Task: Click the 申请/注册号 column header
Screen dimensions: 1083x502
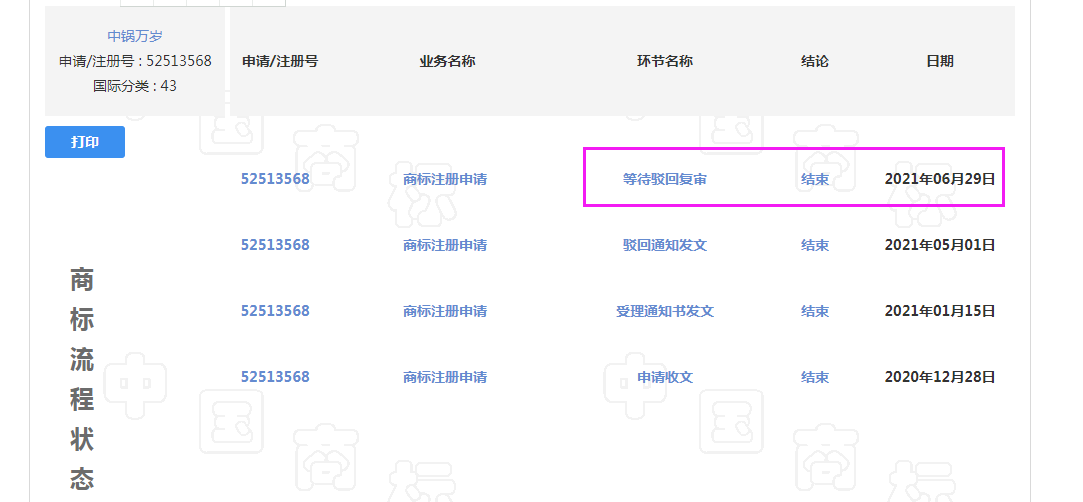Action: tap(280, 61)
